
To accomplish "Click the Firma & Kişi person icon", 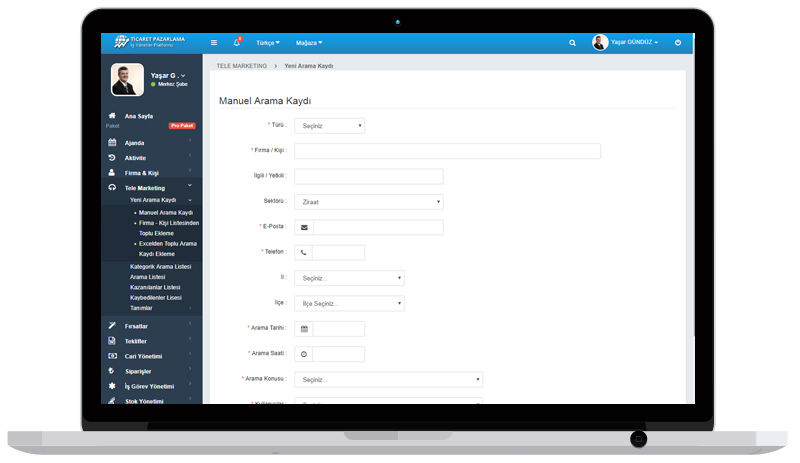I will tap(112, 173).
